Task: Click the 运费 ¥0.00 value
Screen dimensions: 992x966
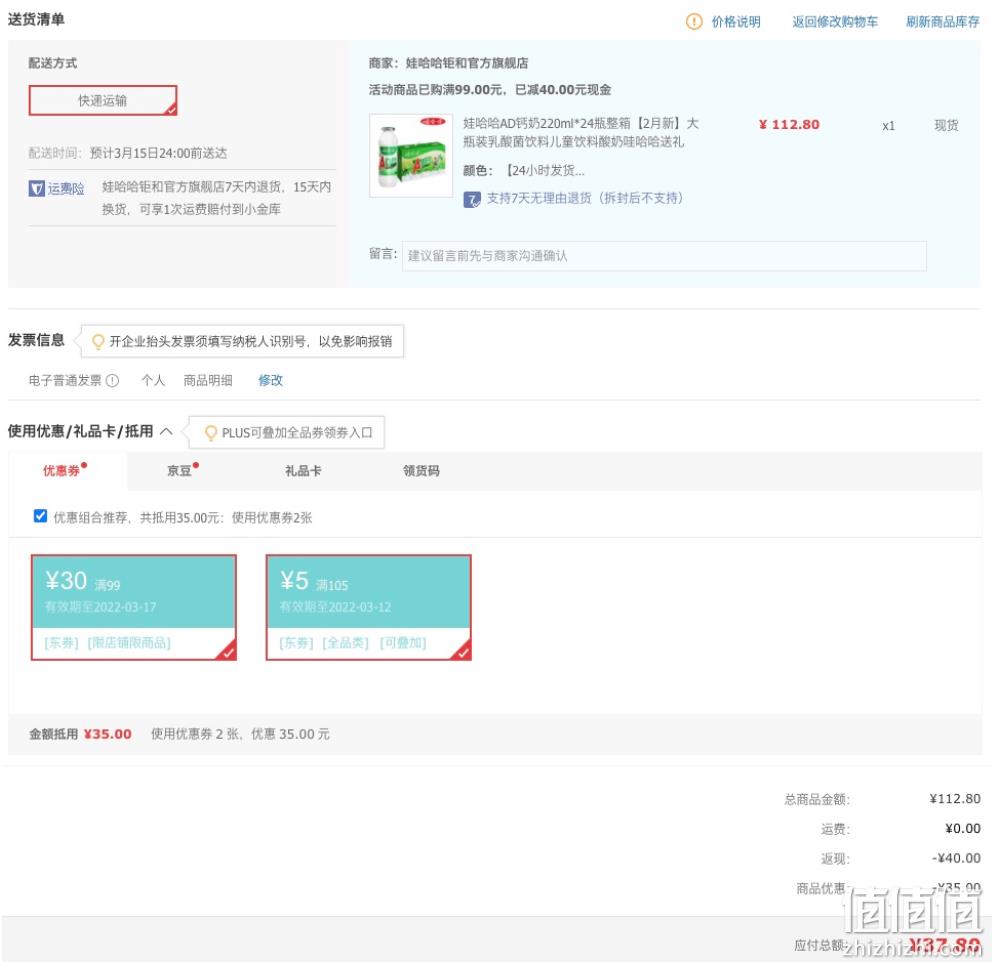Action: 962,828
